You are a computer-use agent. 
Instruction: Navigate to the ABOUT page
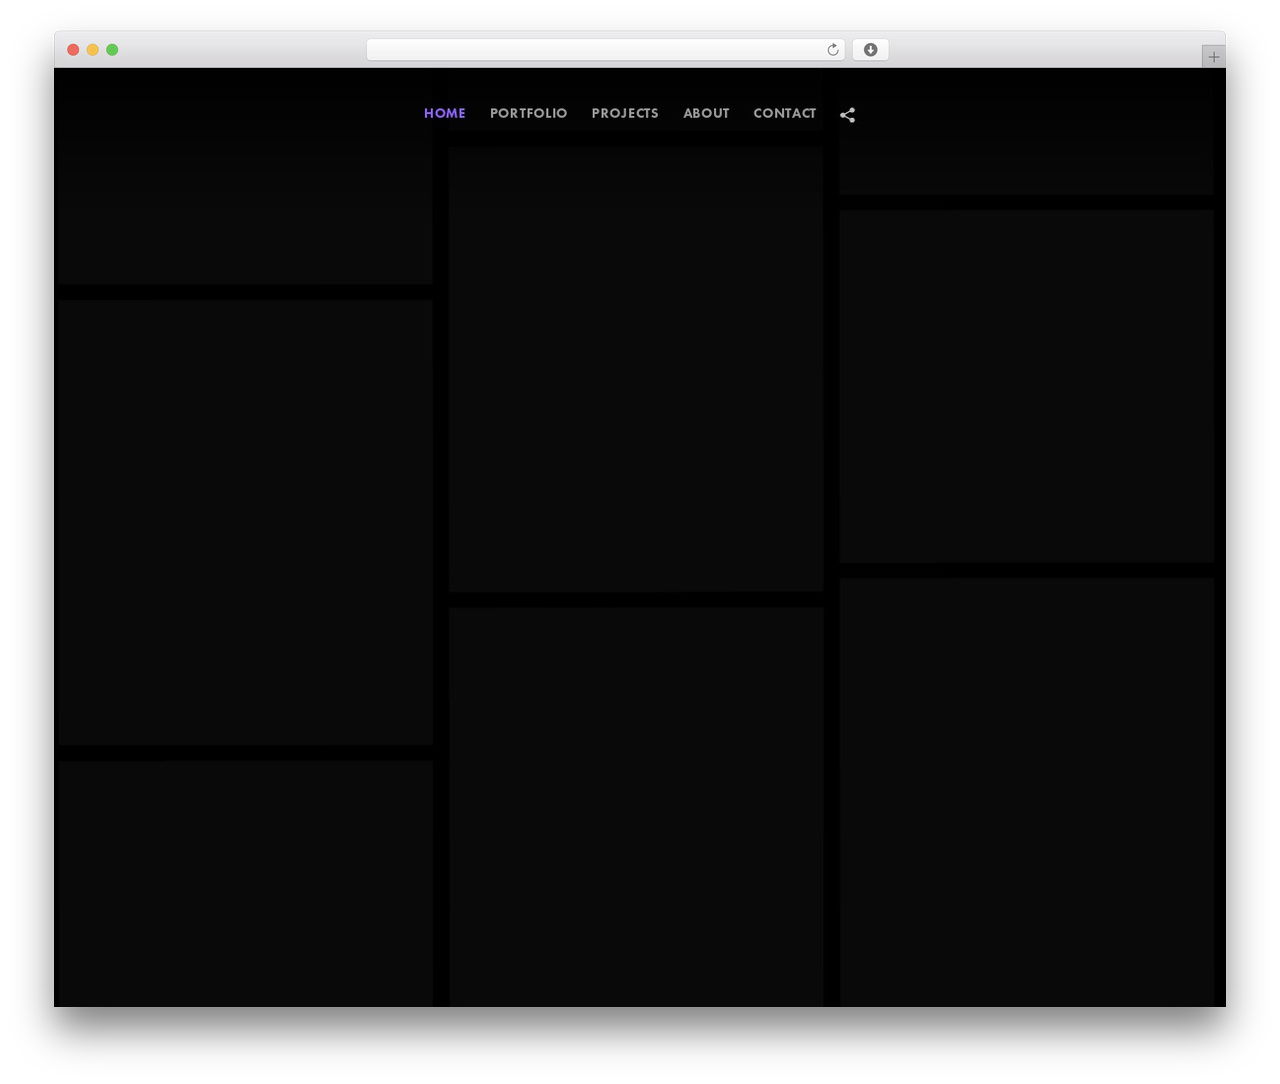pos(706,113)
